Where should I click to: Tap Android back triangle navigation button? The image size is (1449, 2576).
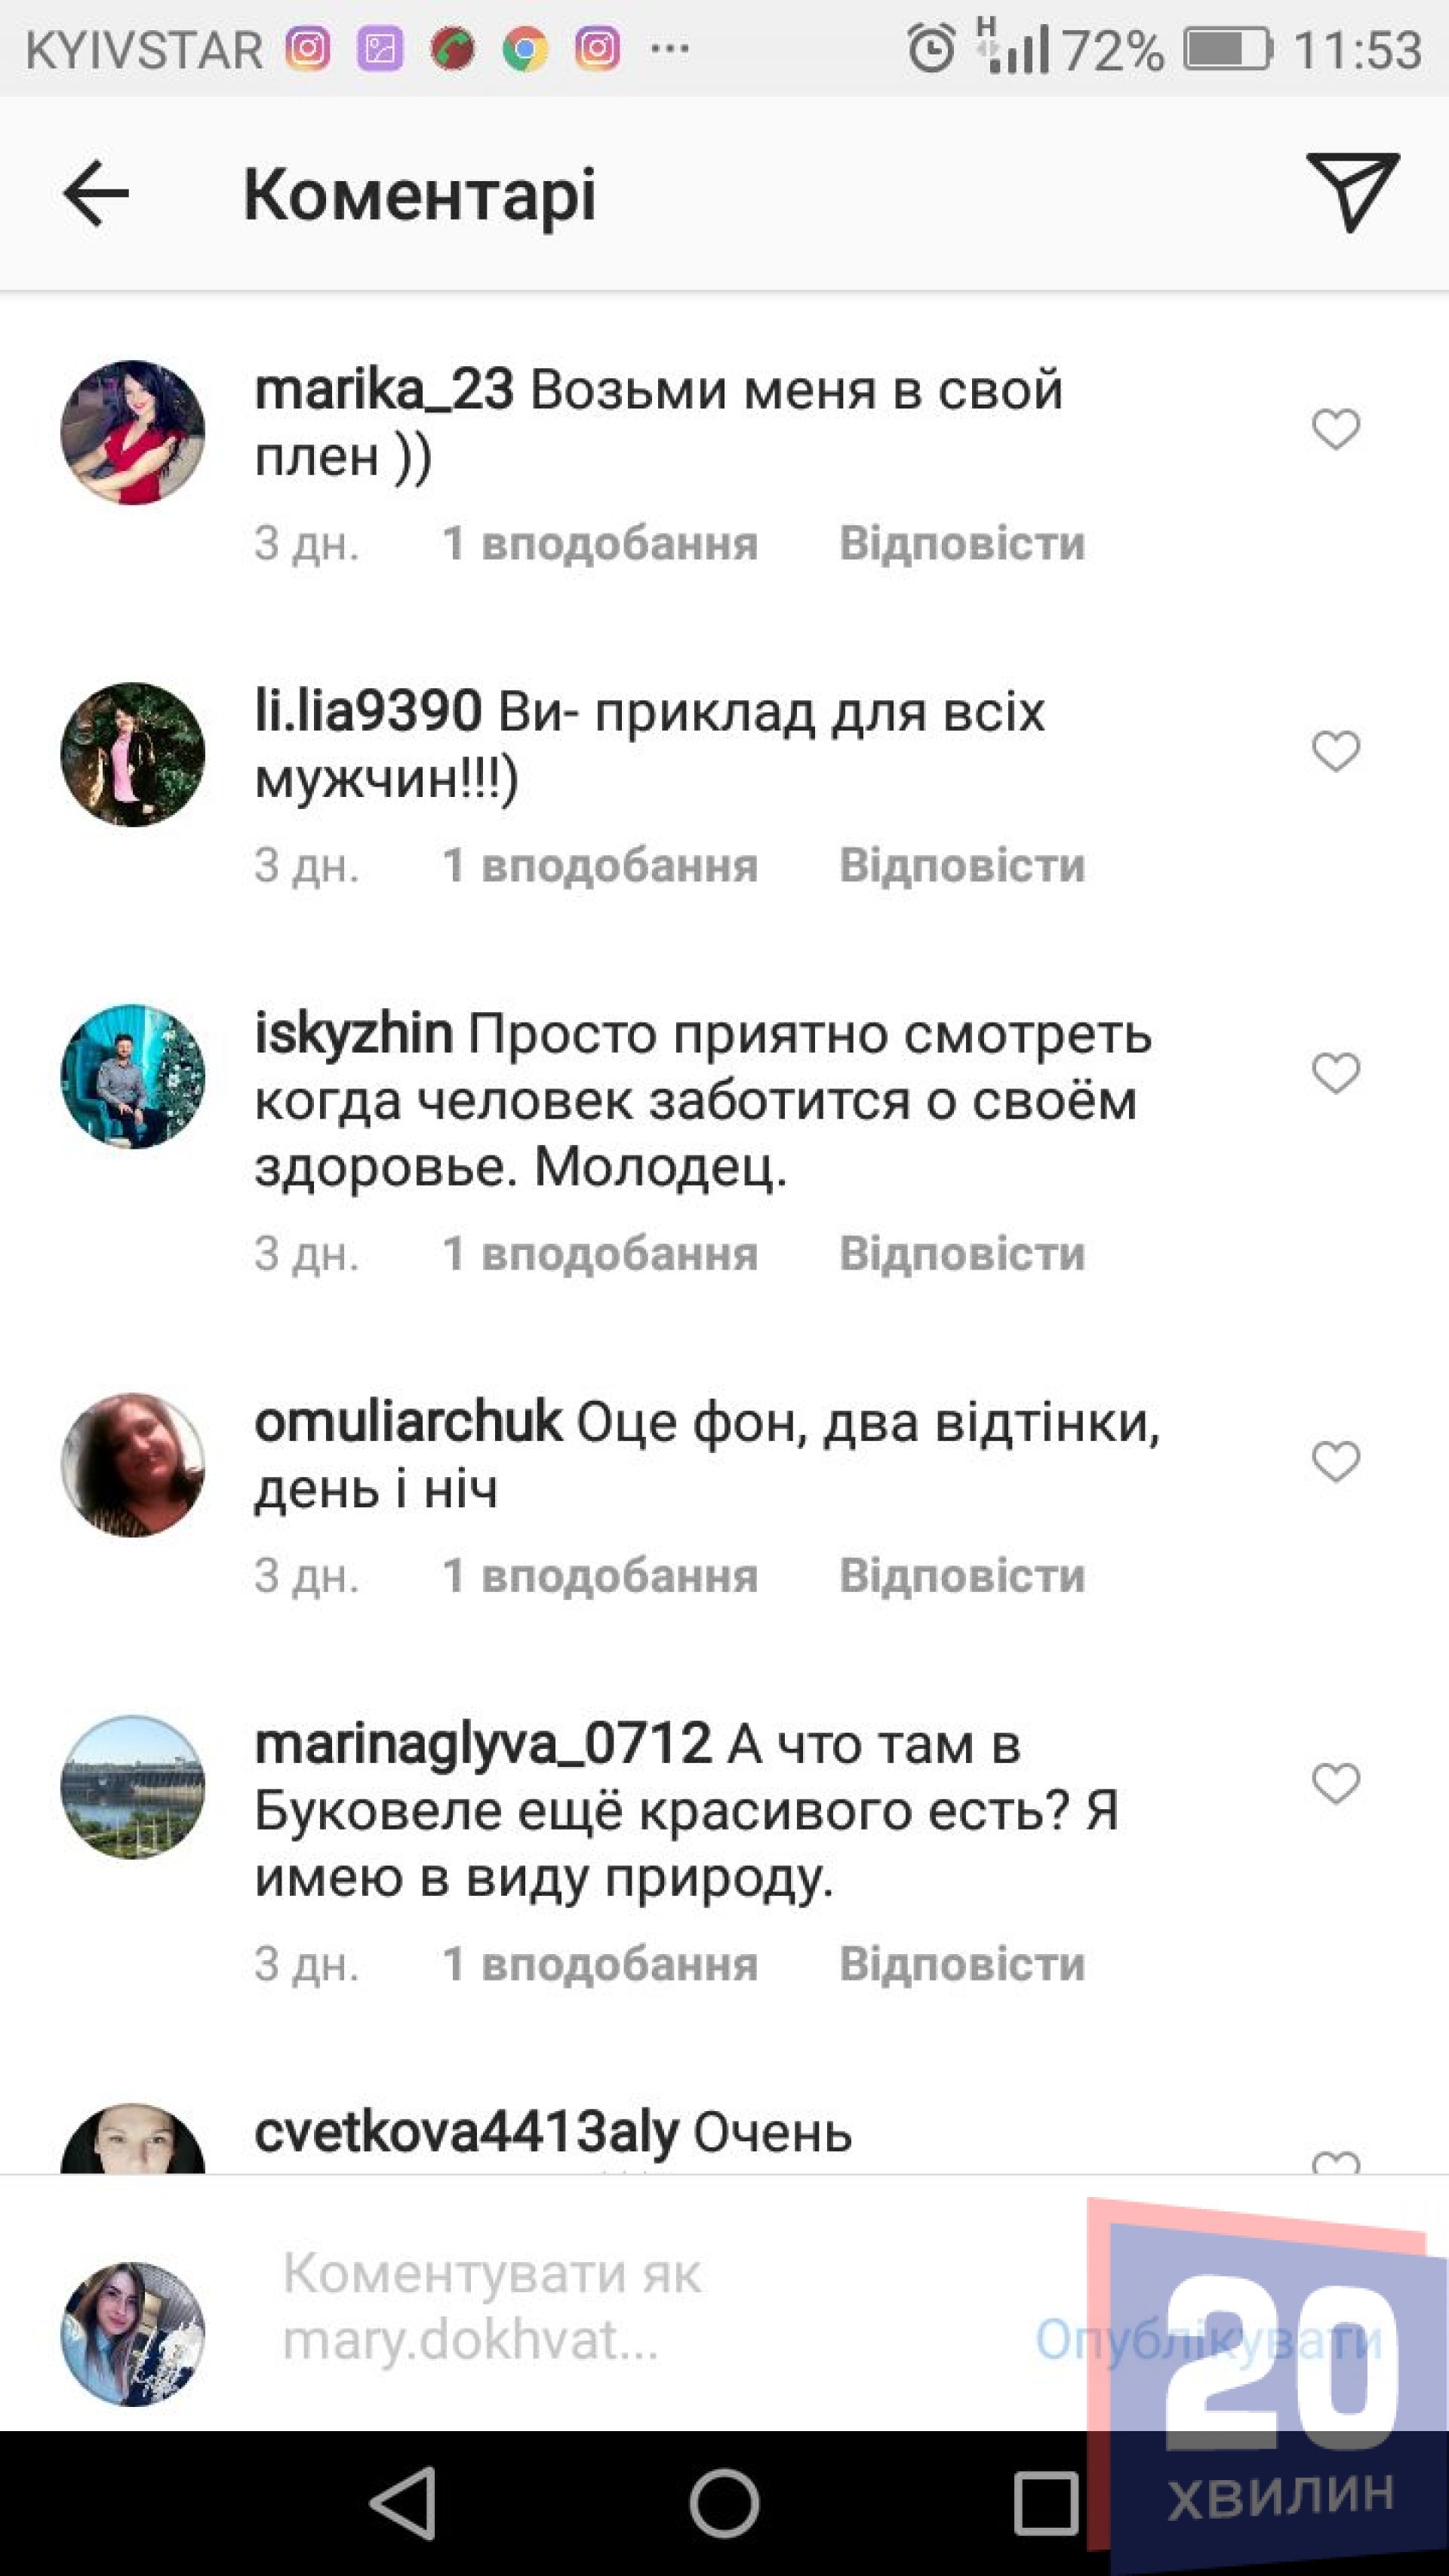pos(403,2504)
